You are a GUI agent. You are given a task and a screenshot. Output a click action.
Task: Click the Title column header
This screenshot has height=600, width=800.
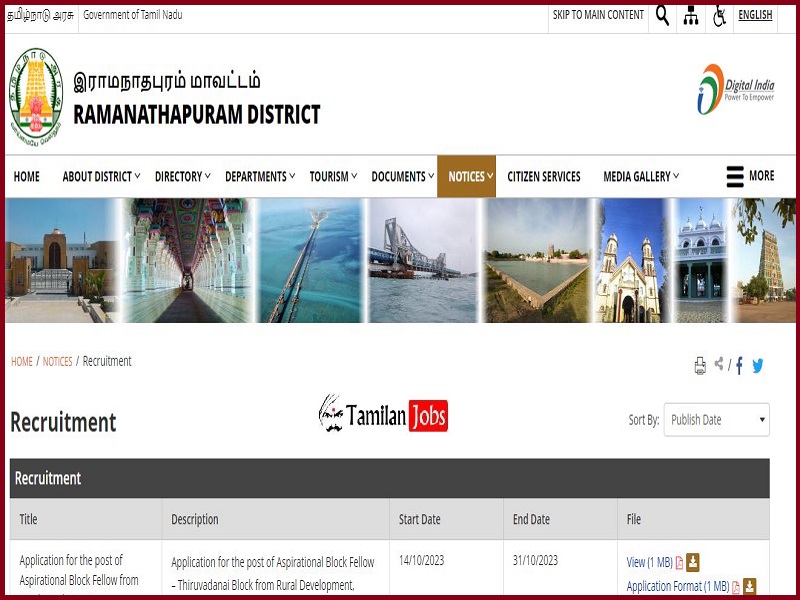28,519
